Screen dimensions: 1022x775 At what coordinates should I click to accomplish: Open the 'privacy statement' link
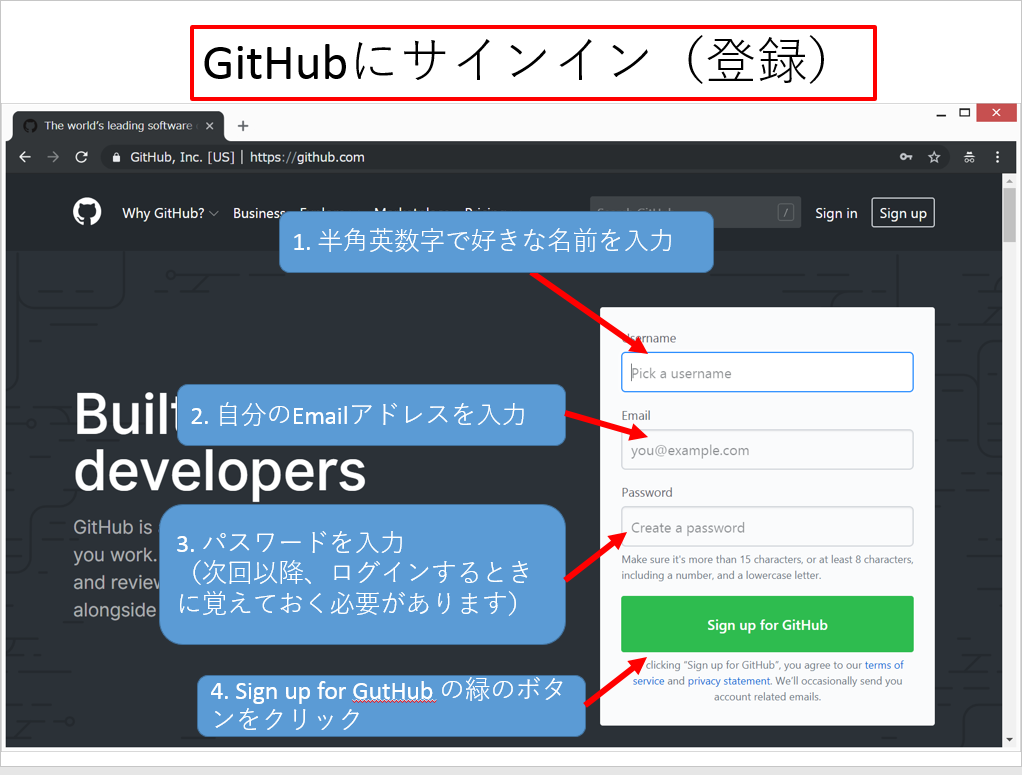(x=729, y=681)
